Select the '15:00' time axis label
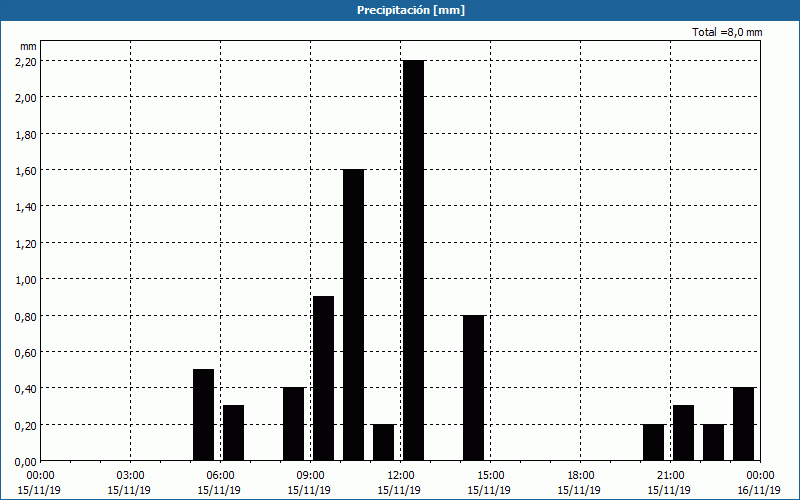Screen dimensions: 800x500 click(x=490, y=476)
